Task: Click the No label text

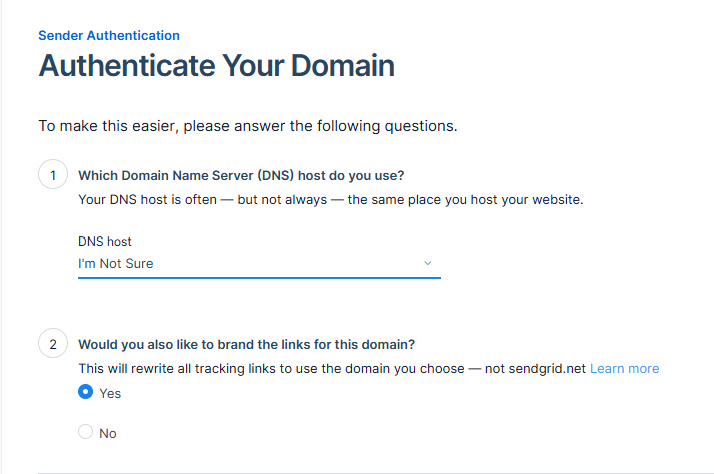Action: [108, 433]
